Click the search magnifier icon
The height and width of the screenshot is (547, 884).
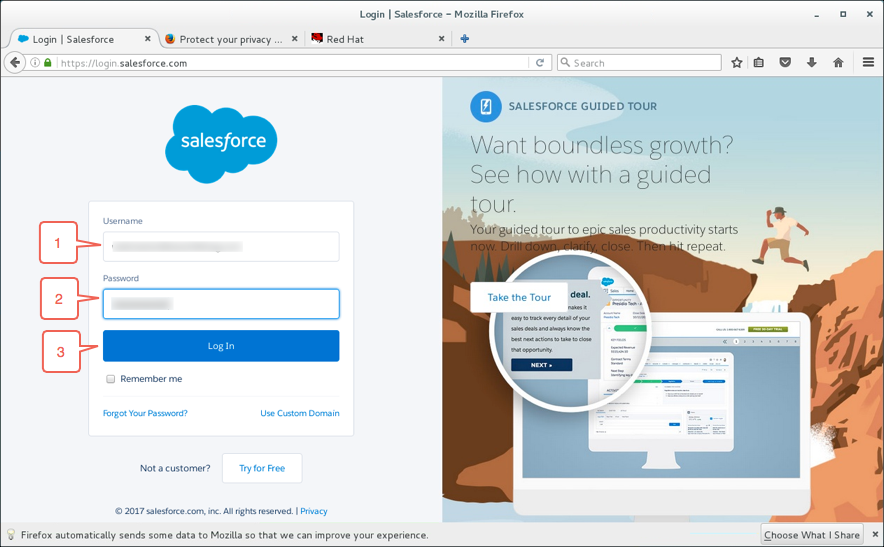click(x=565, y=63)
